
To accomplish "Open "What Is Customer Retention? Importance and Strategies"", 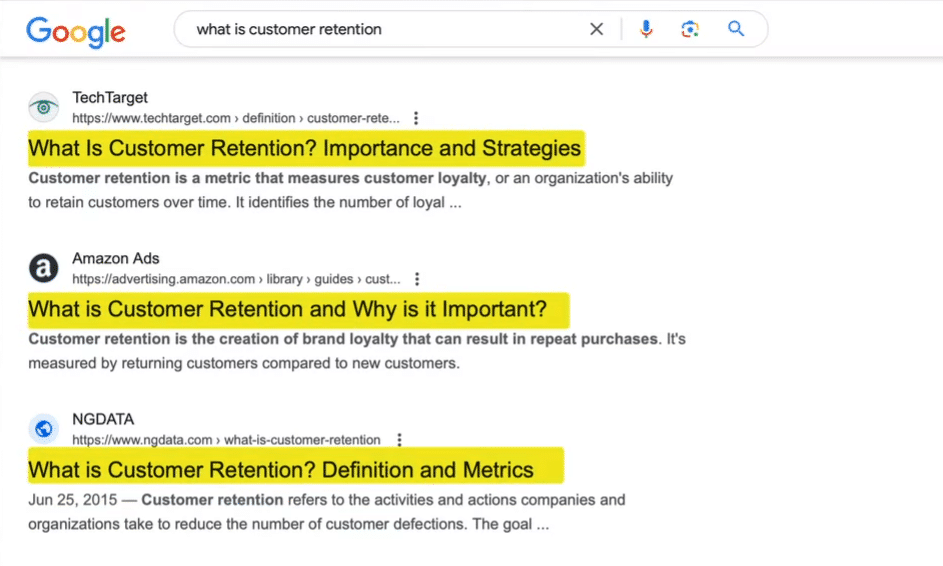I will tap(304, 149).
